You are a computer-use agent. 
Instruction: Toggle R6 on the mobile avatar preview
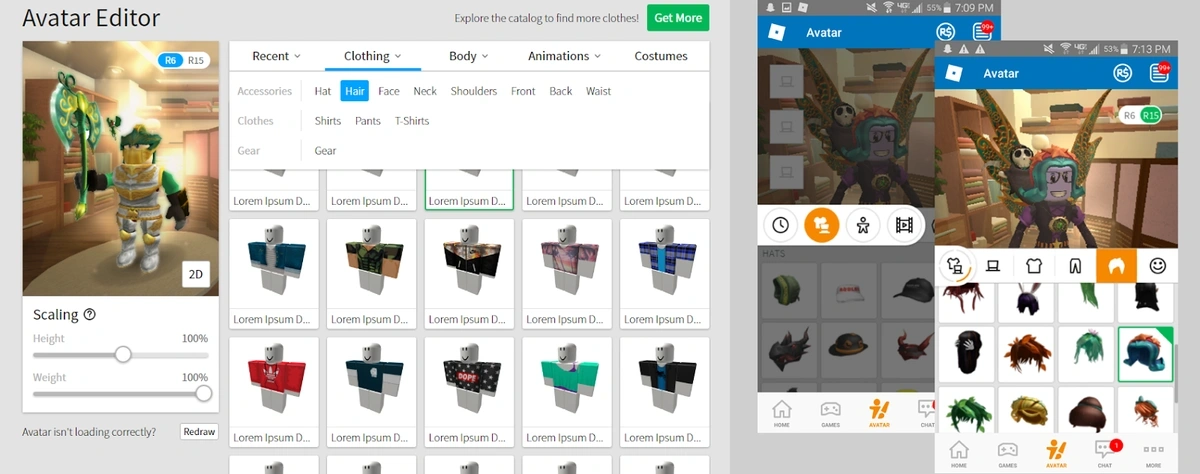pyautogui.click(x=1130, y=116)
